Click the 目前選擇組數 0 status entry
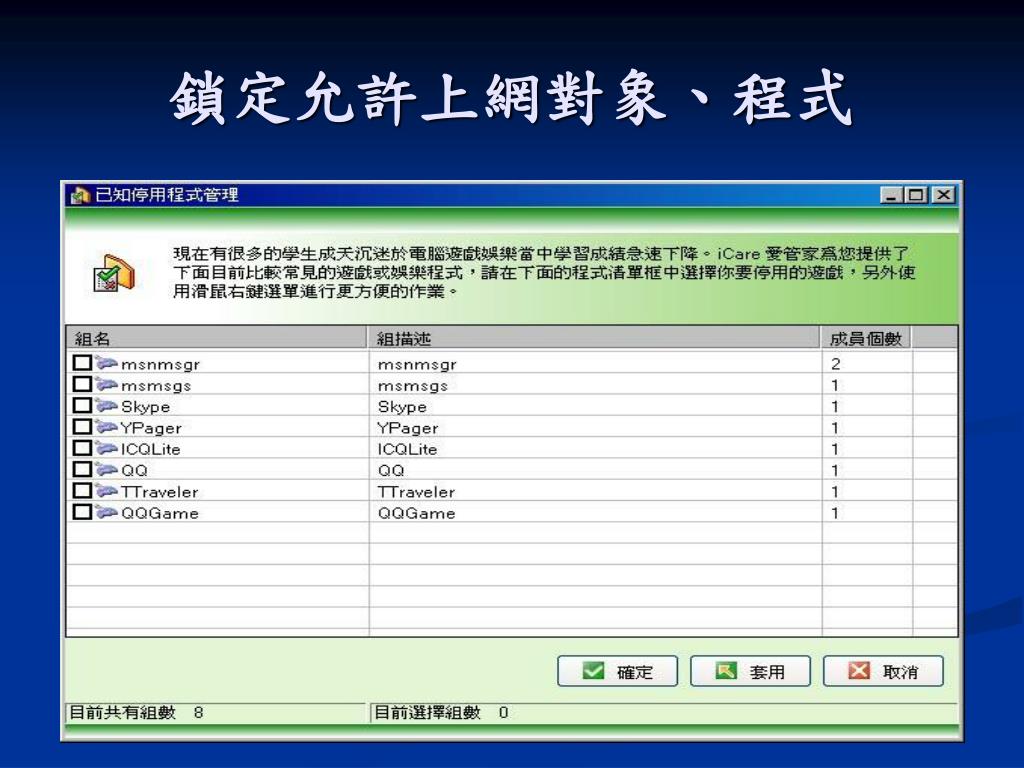This screenshot has height=768, width=1024. click(664, 712)
